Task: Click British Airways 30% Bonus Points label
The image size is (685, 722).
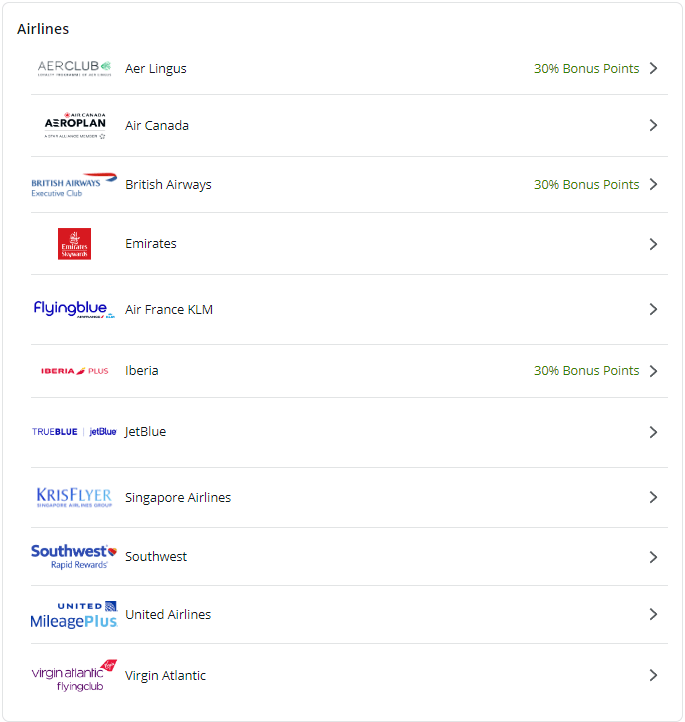Action: [x=586, y=185]
